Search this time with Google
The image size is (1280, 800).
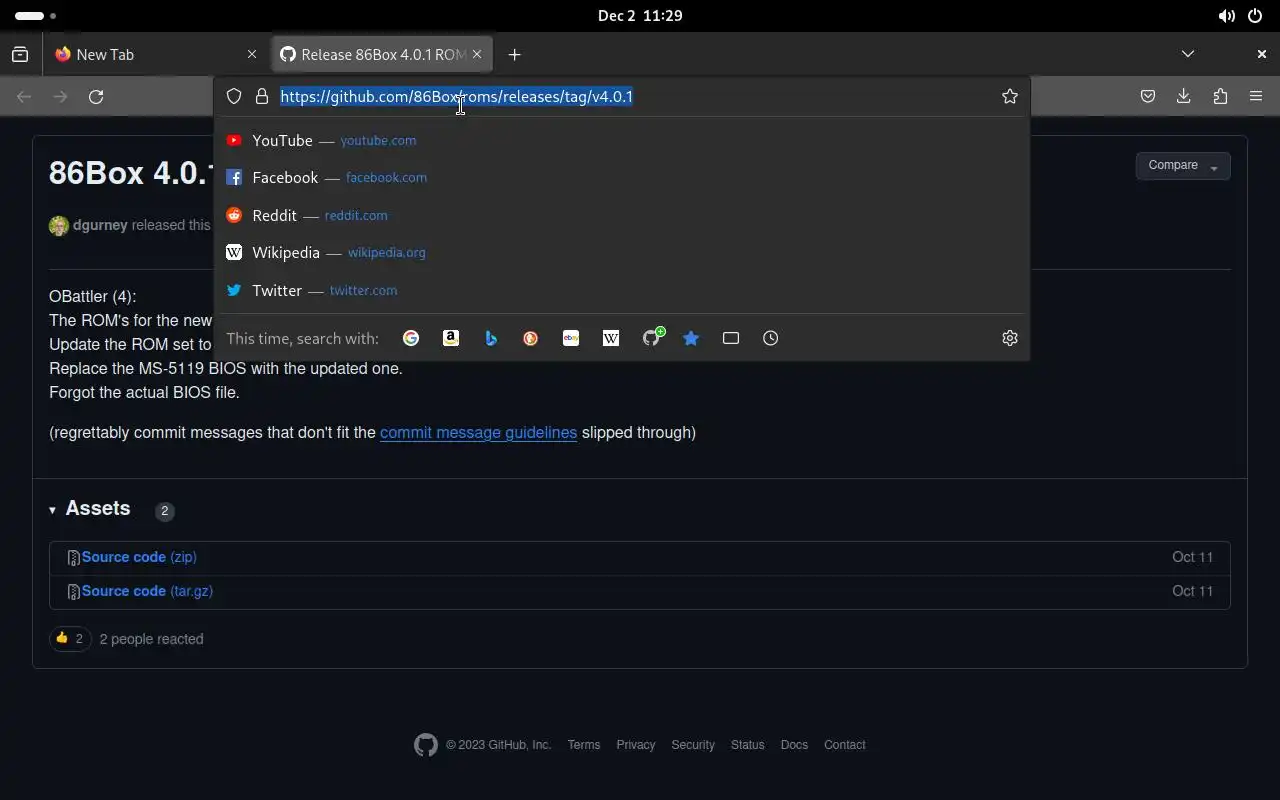[411, 338]
